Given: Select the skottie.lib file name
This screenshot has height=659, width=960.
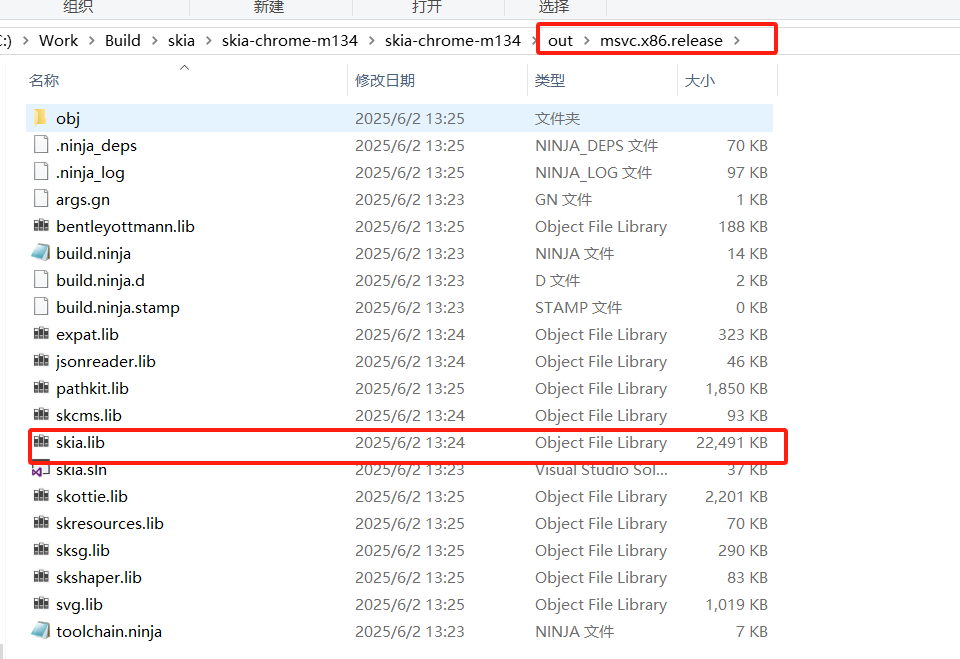Looking at the screenshot, I should [92, 496].
